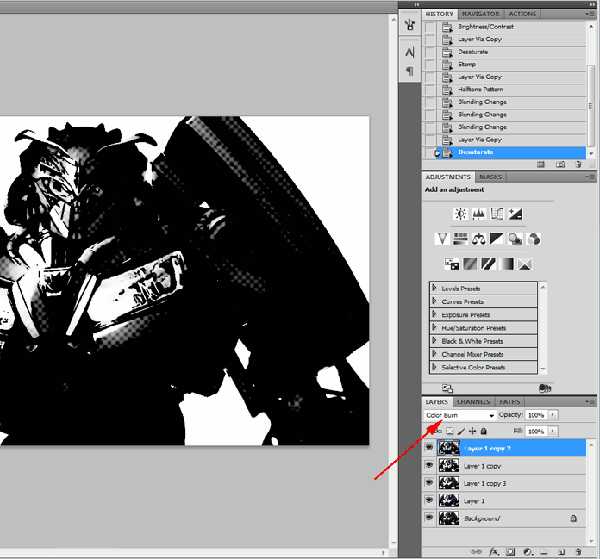
Task: Add a Channel Mixer adjustment layer
Action: [x=534, y=239]
